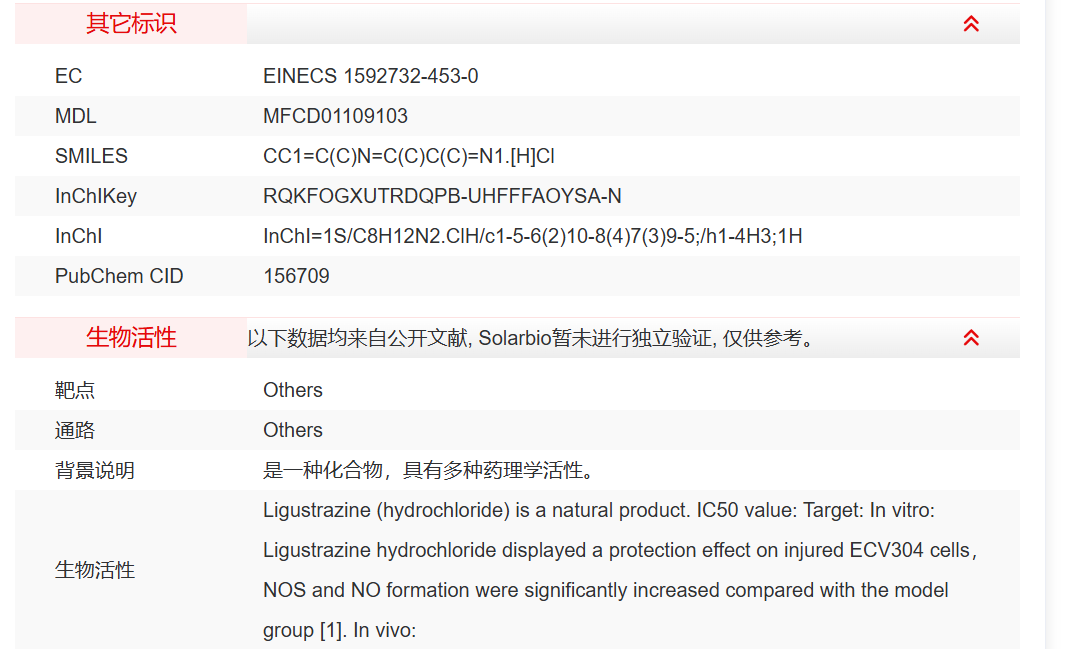Collapse the 生物活性 section using its chevron
Image resolution: width=1071 pixels, height=649 pixels.
click(x=971, y=338)
